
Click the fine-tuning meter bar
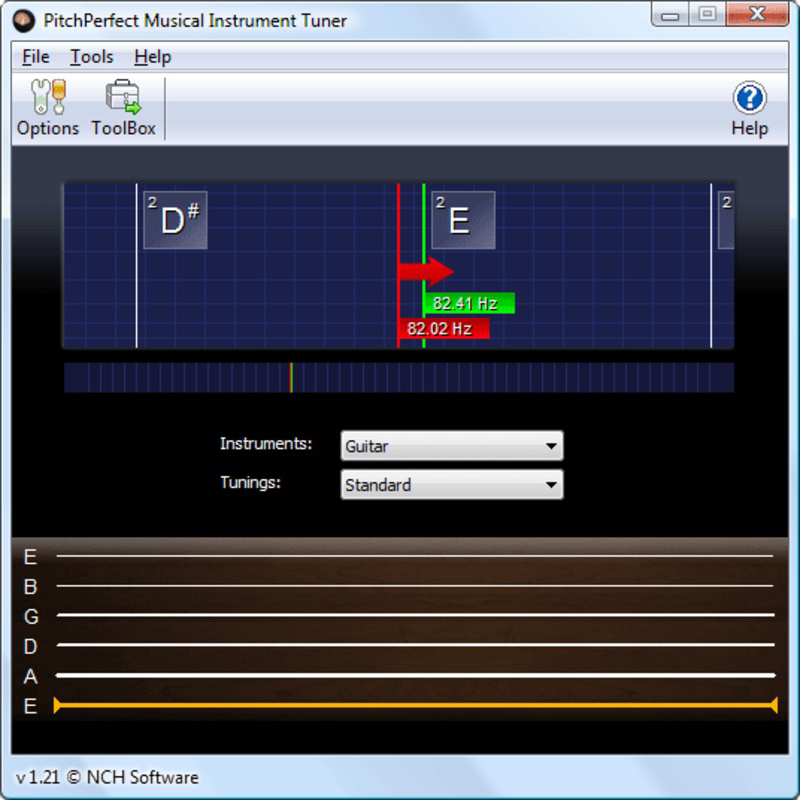(400, 375)
